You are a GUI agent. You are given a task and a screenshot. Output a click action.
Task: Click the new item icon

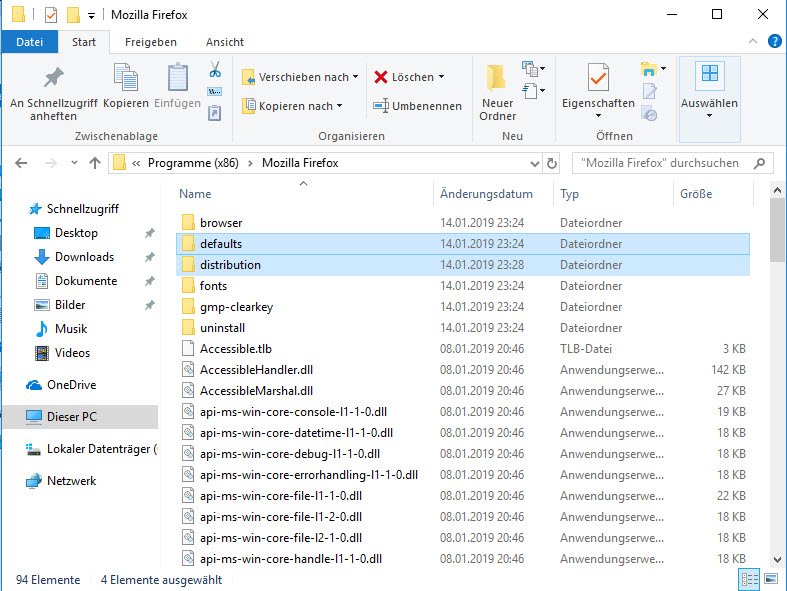pyautogui.click(x=530, y=68)
